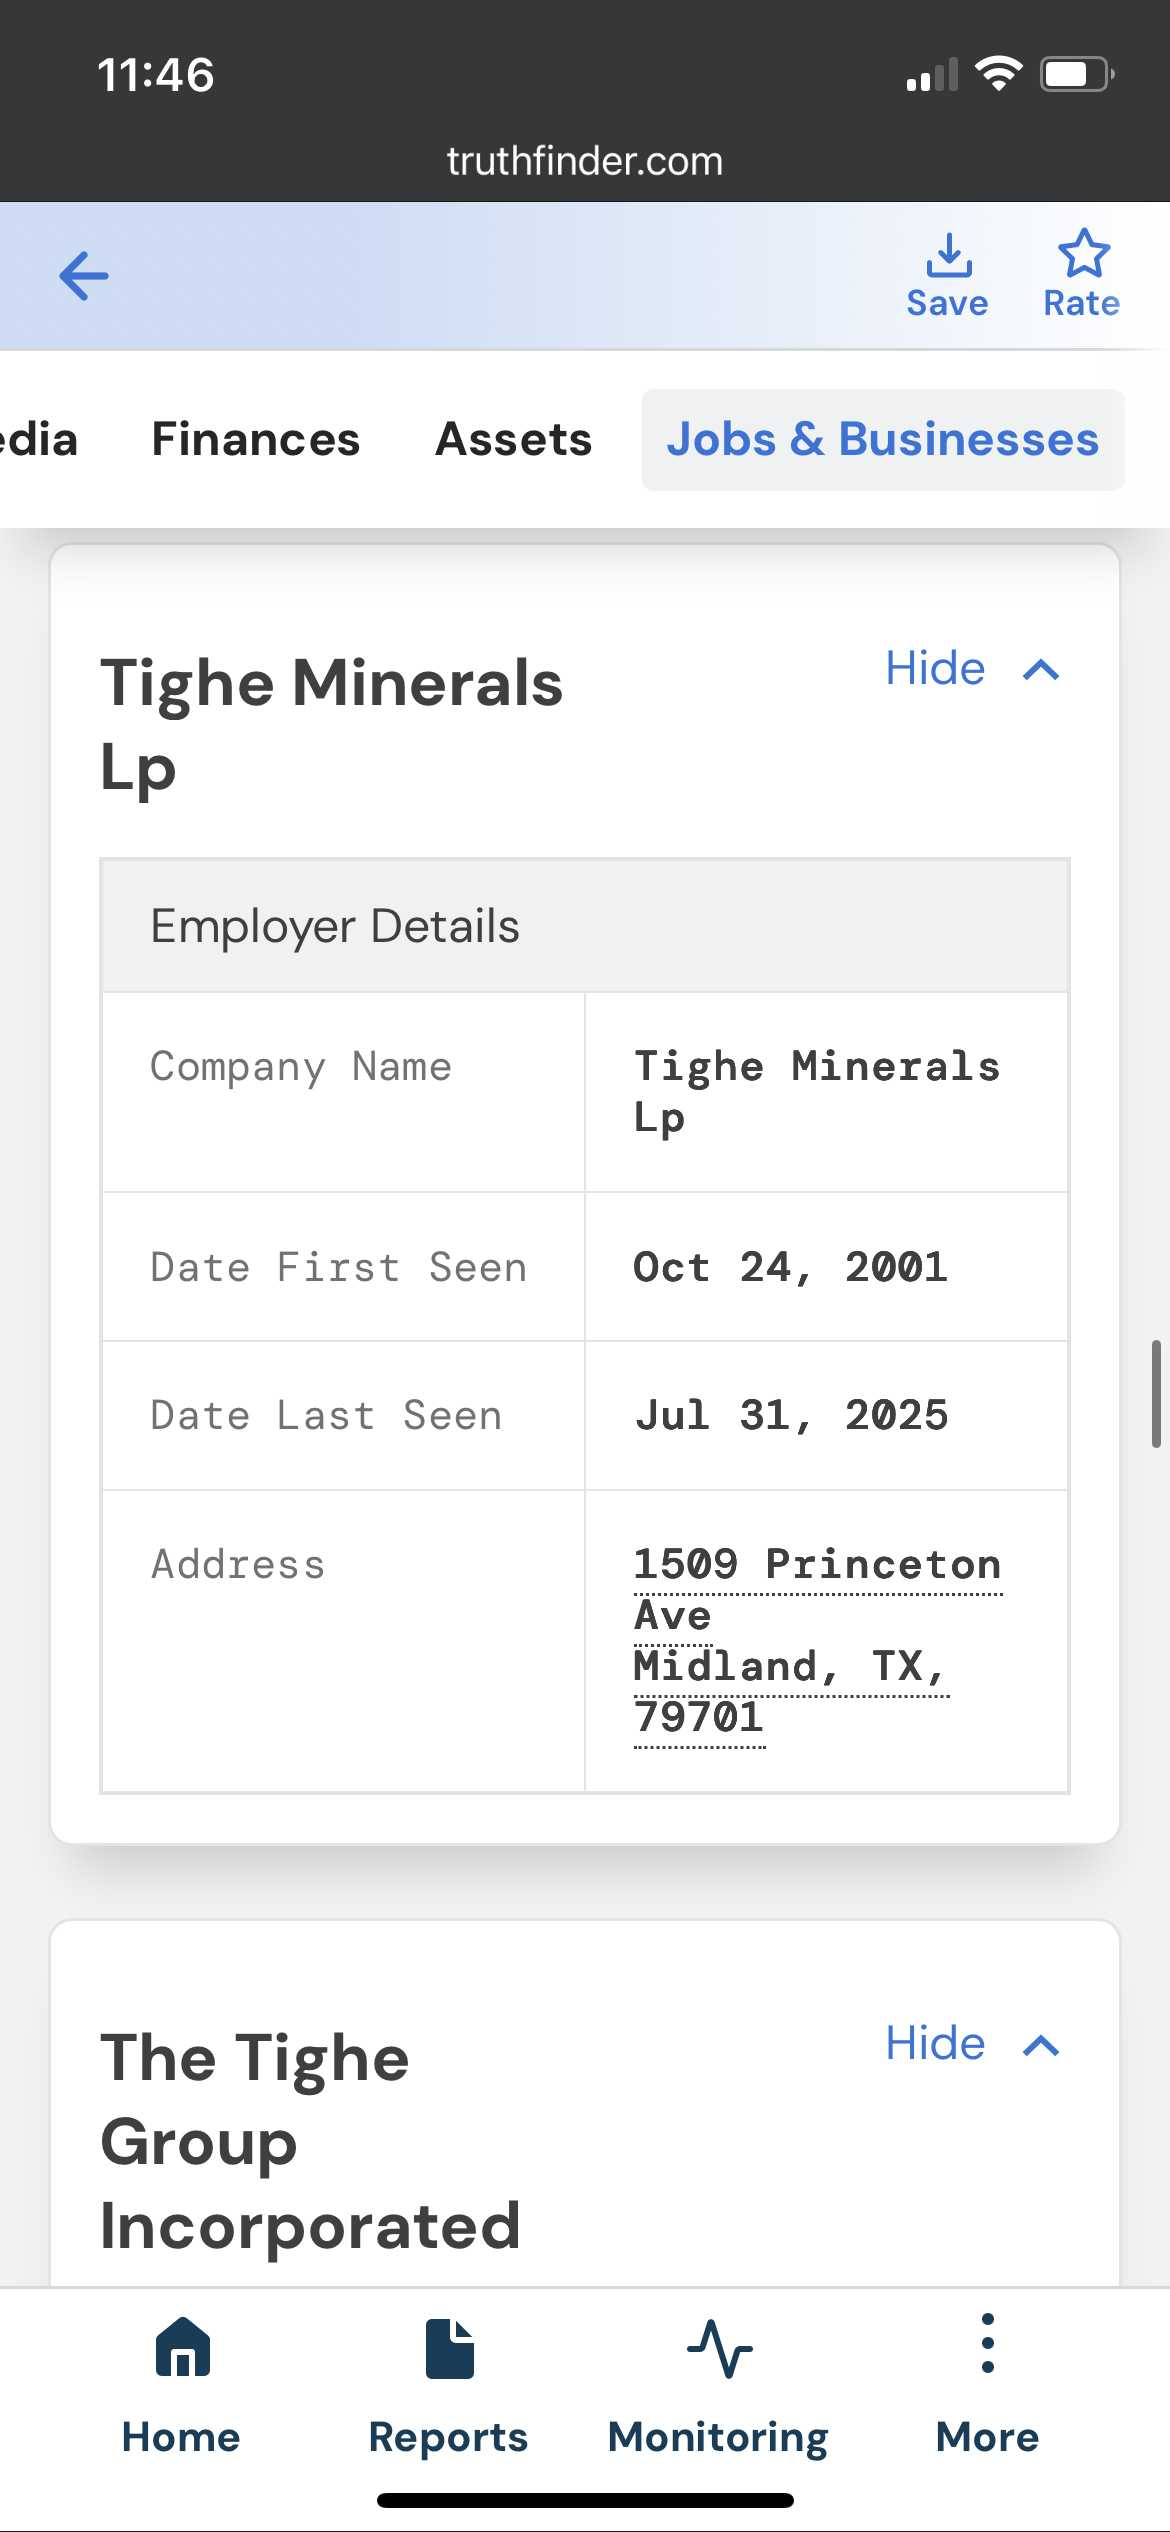Tap the back arrow icon

coord(84,276)
